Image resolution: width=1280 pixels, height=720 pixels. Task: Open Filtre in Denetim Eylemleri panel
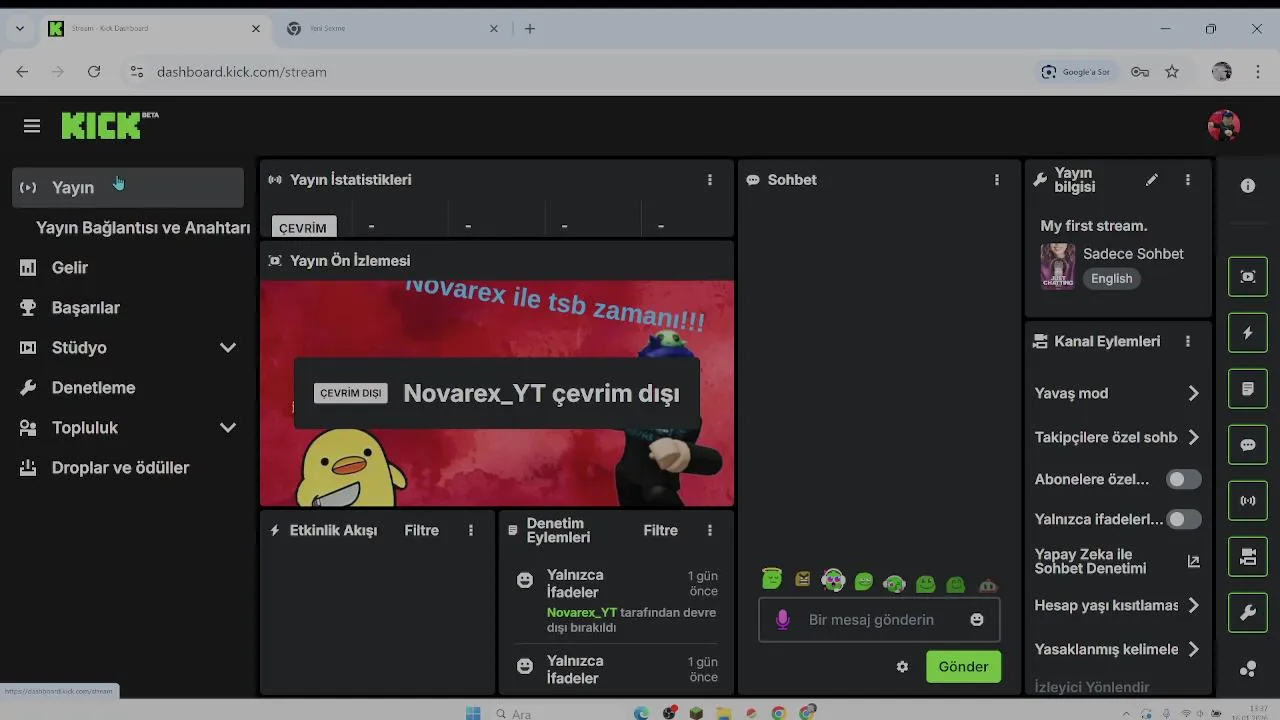tap(660, 530)
